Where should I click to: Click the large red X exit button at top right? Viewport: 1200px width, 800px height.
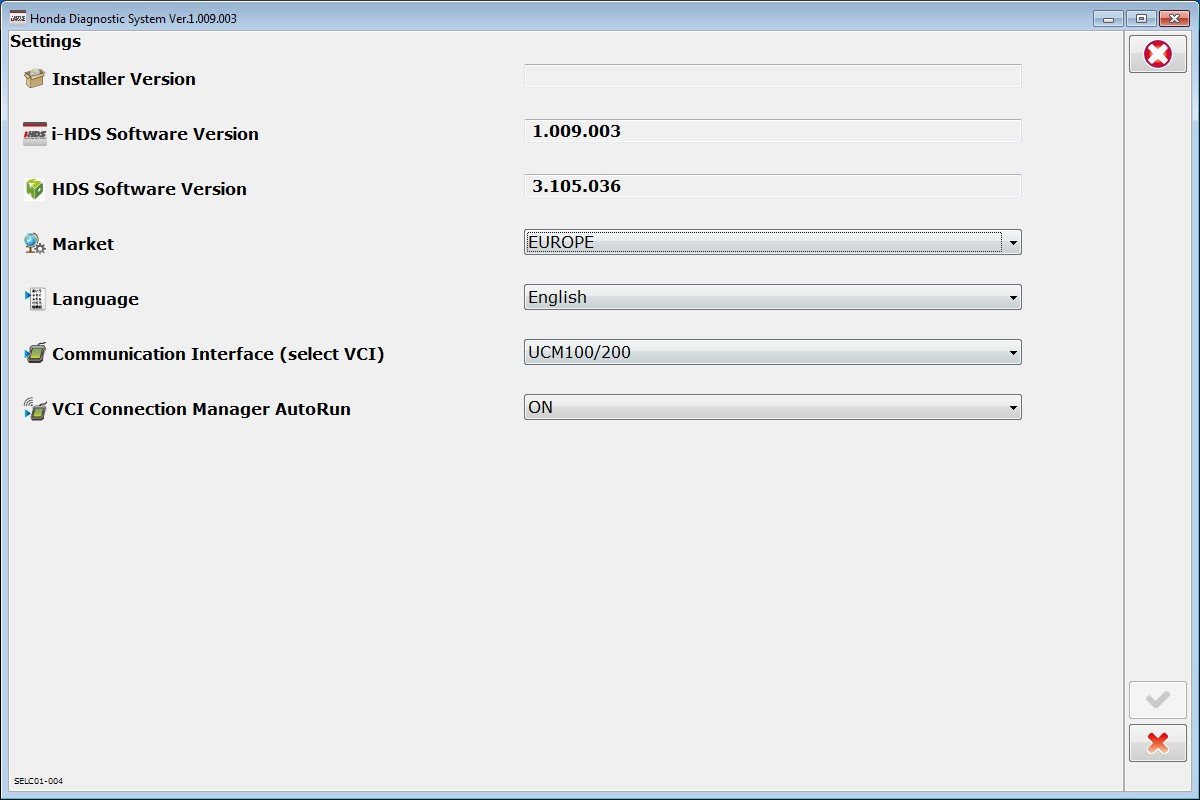[1158, 54]
